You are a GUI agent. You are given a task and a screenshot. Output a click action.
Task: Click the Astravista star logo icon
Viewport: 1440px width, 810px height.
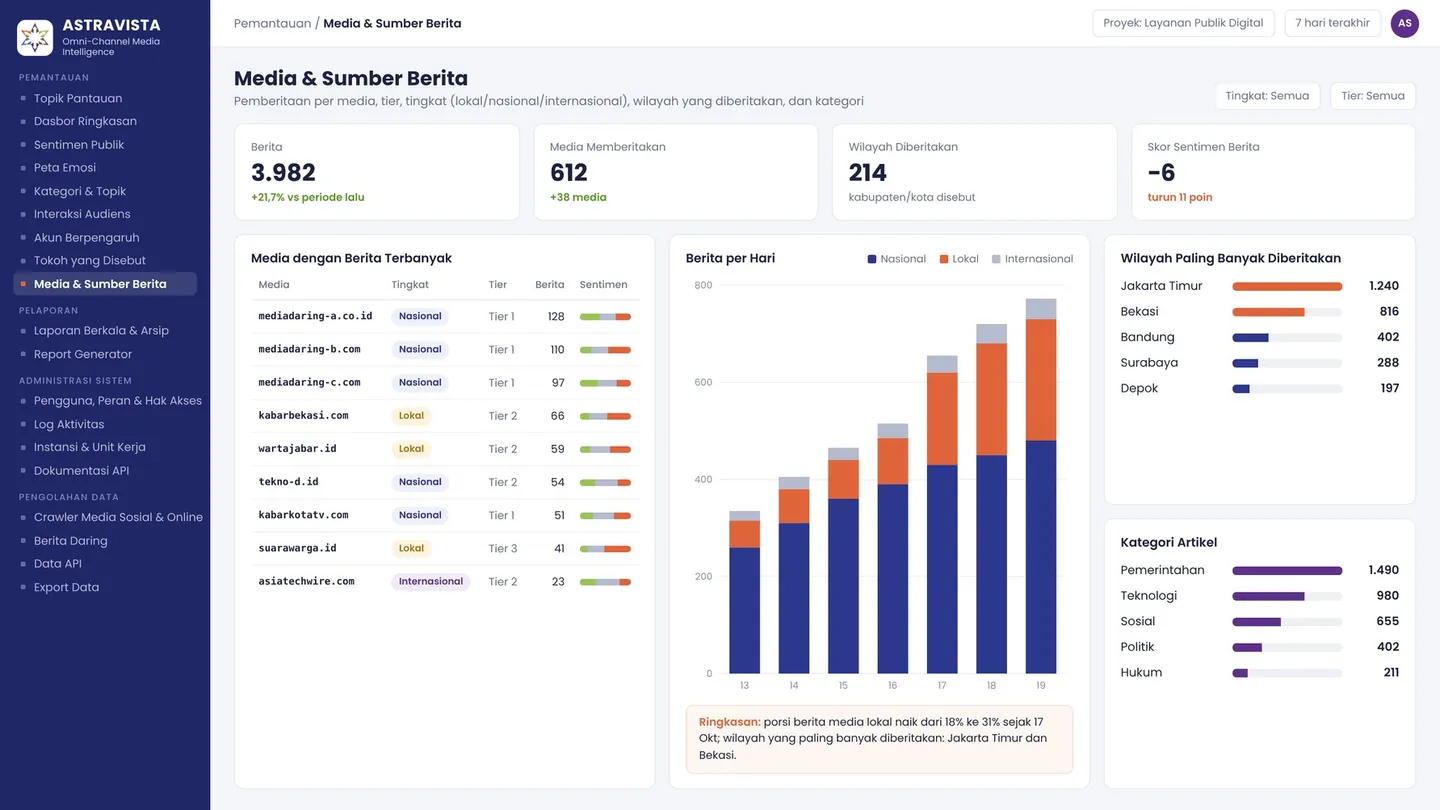point(35,38)
